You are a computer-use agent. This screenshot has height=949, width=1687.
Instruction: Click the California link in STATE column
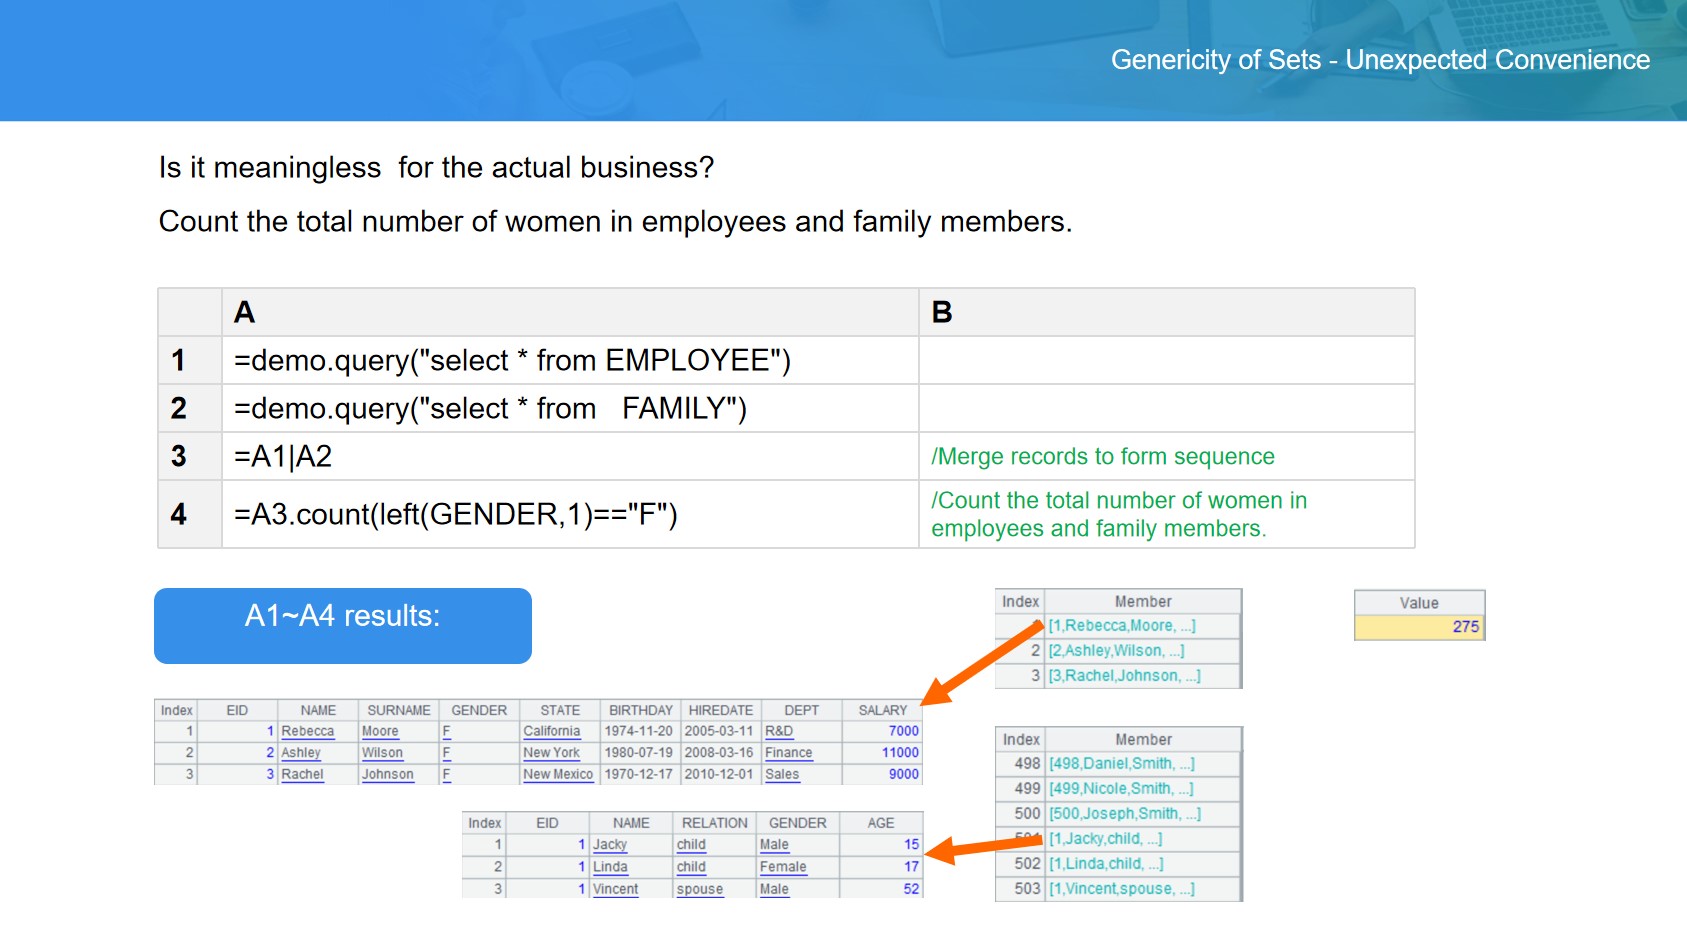pyautogui.click(x=551, y=731)
